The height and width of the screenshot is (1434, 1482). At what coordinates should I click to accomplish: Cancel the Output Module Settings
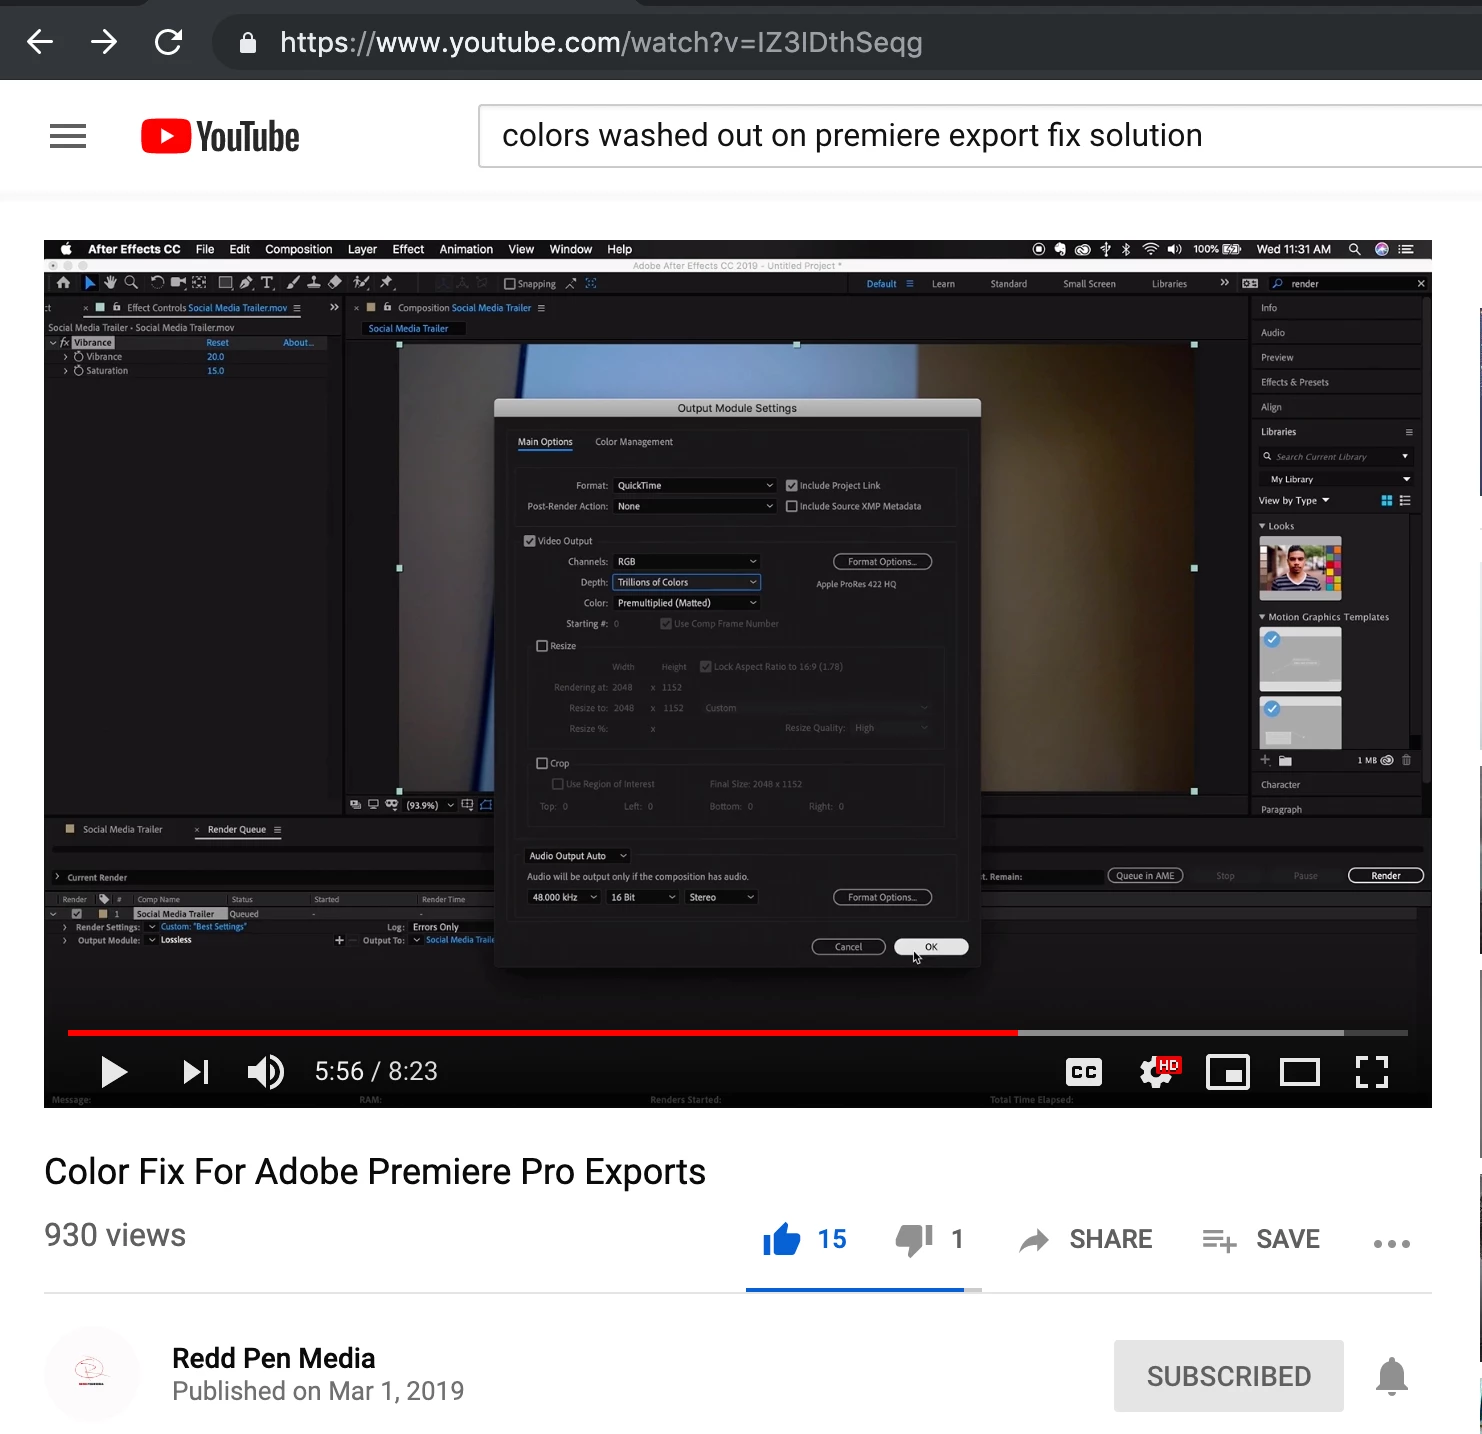point(848,947)
